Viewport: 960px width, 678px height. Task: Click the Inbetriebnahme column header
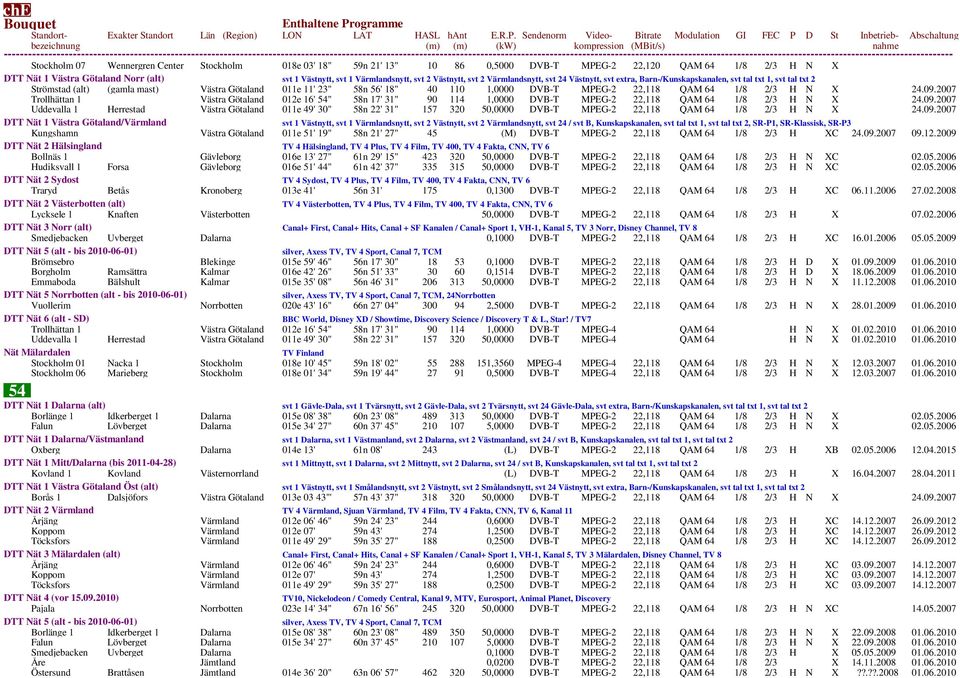click(879, 40)
